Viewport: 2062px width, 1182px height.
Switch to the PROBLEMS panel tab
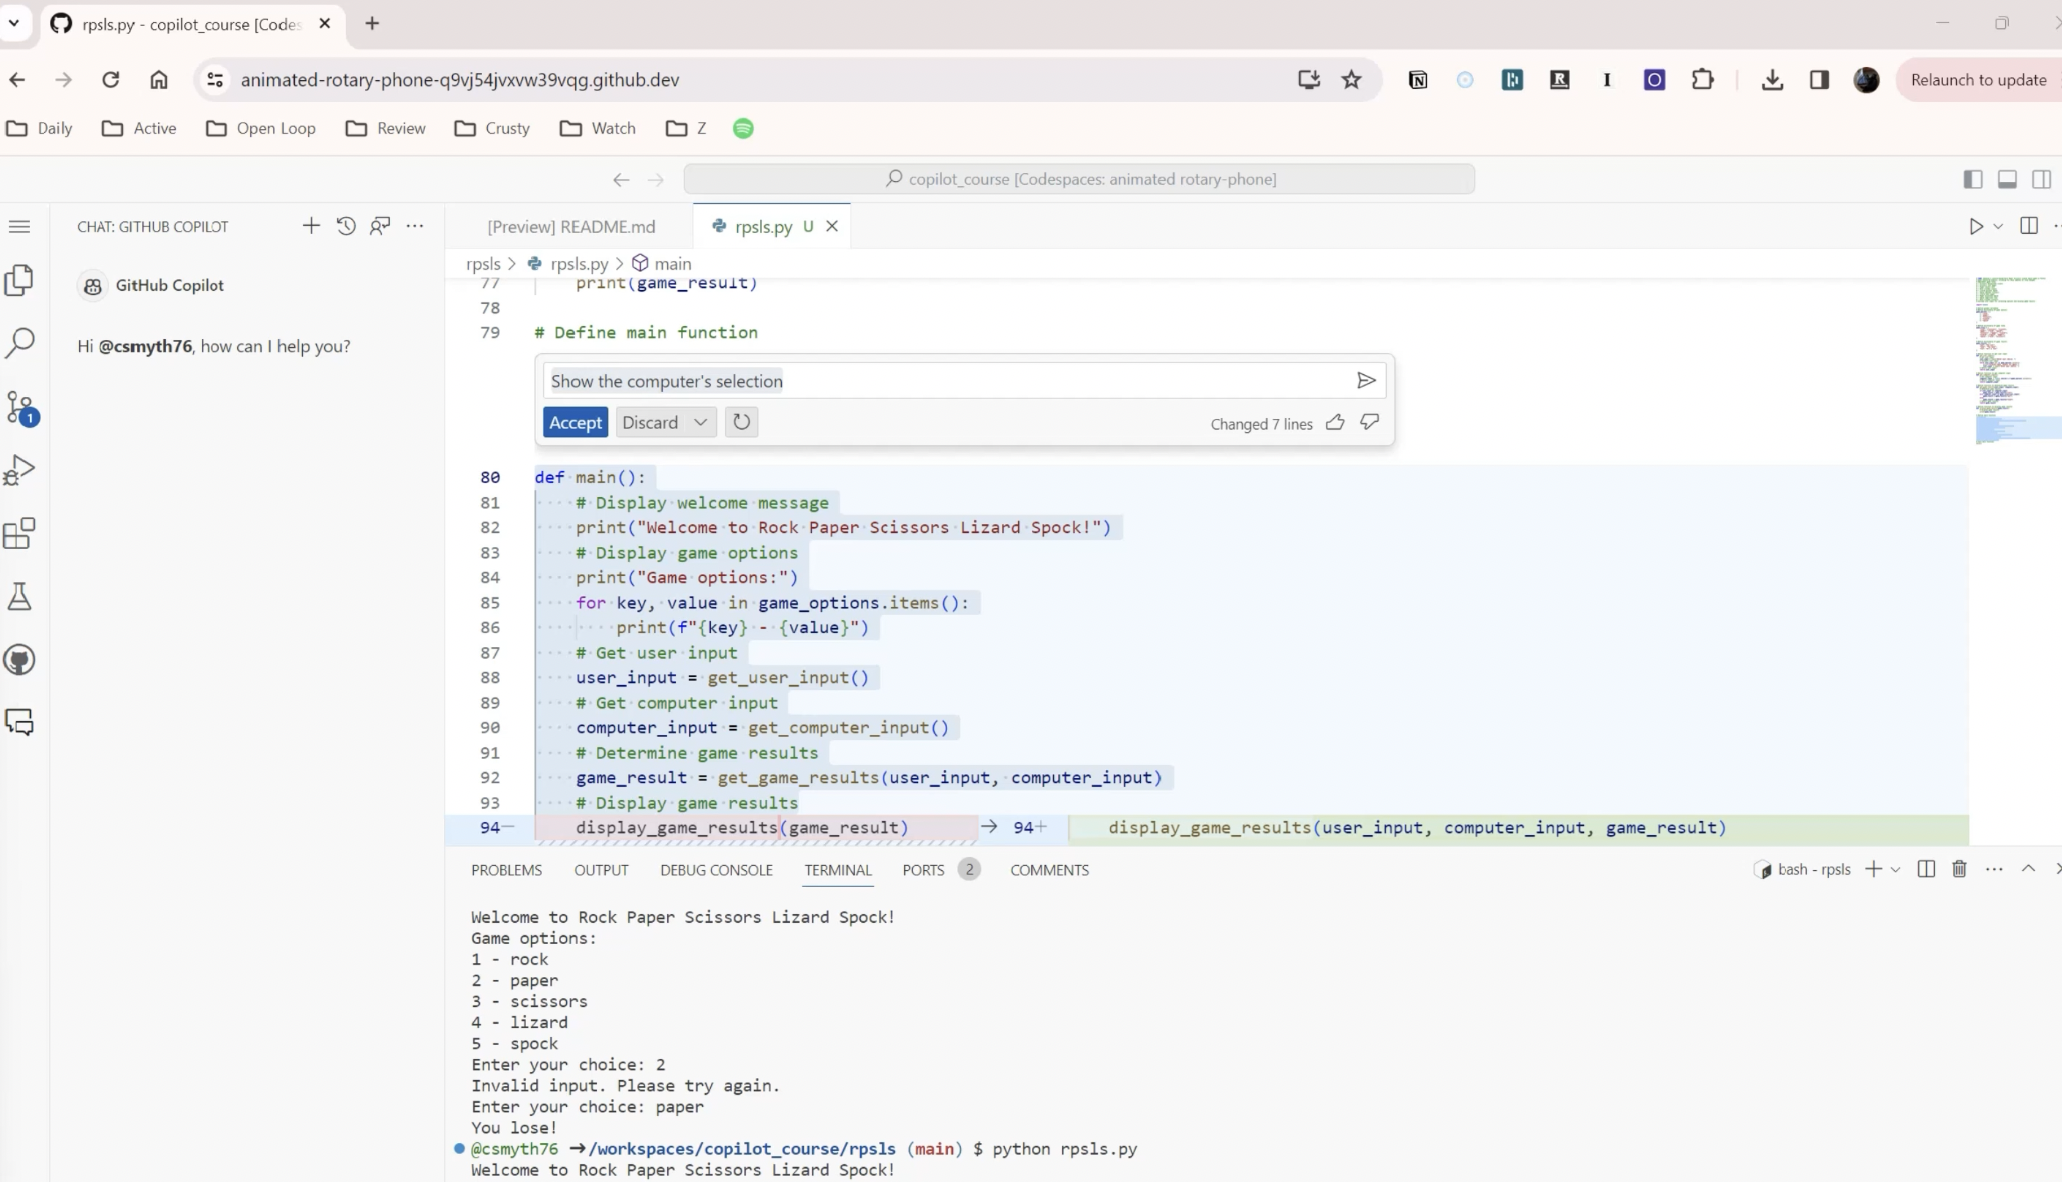click(506, 870)
